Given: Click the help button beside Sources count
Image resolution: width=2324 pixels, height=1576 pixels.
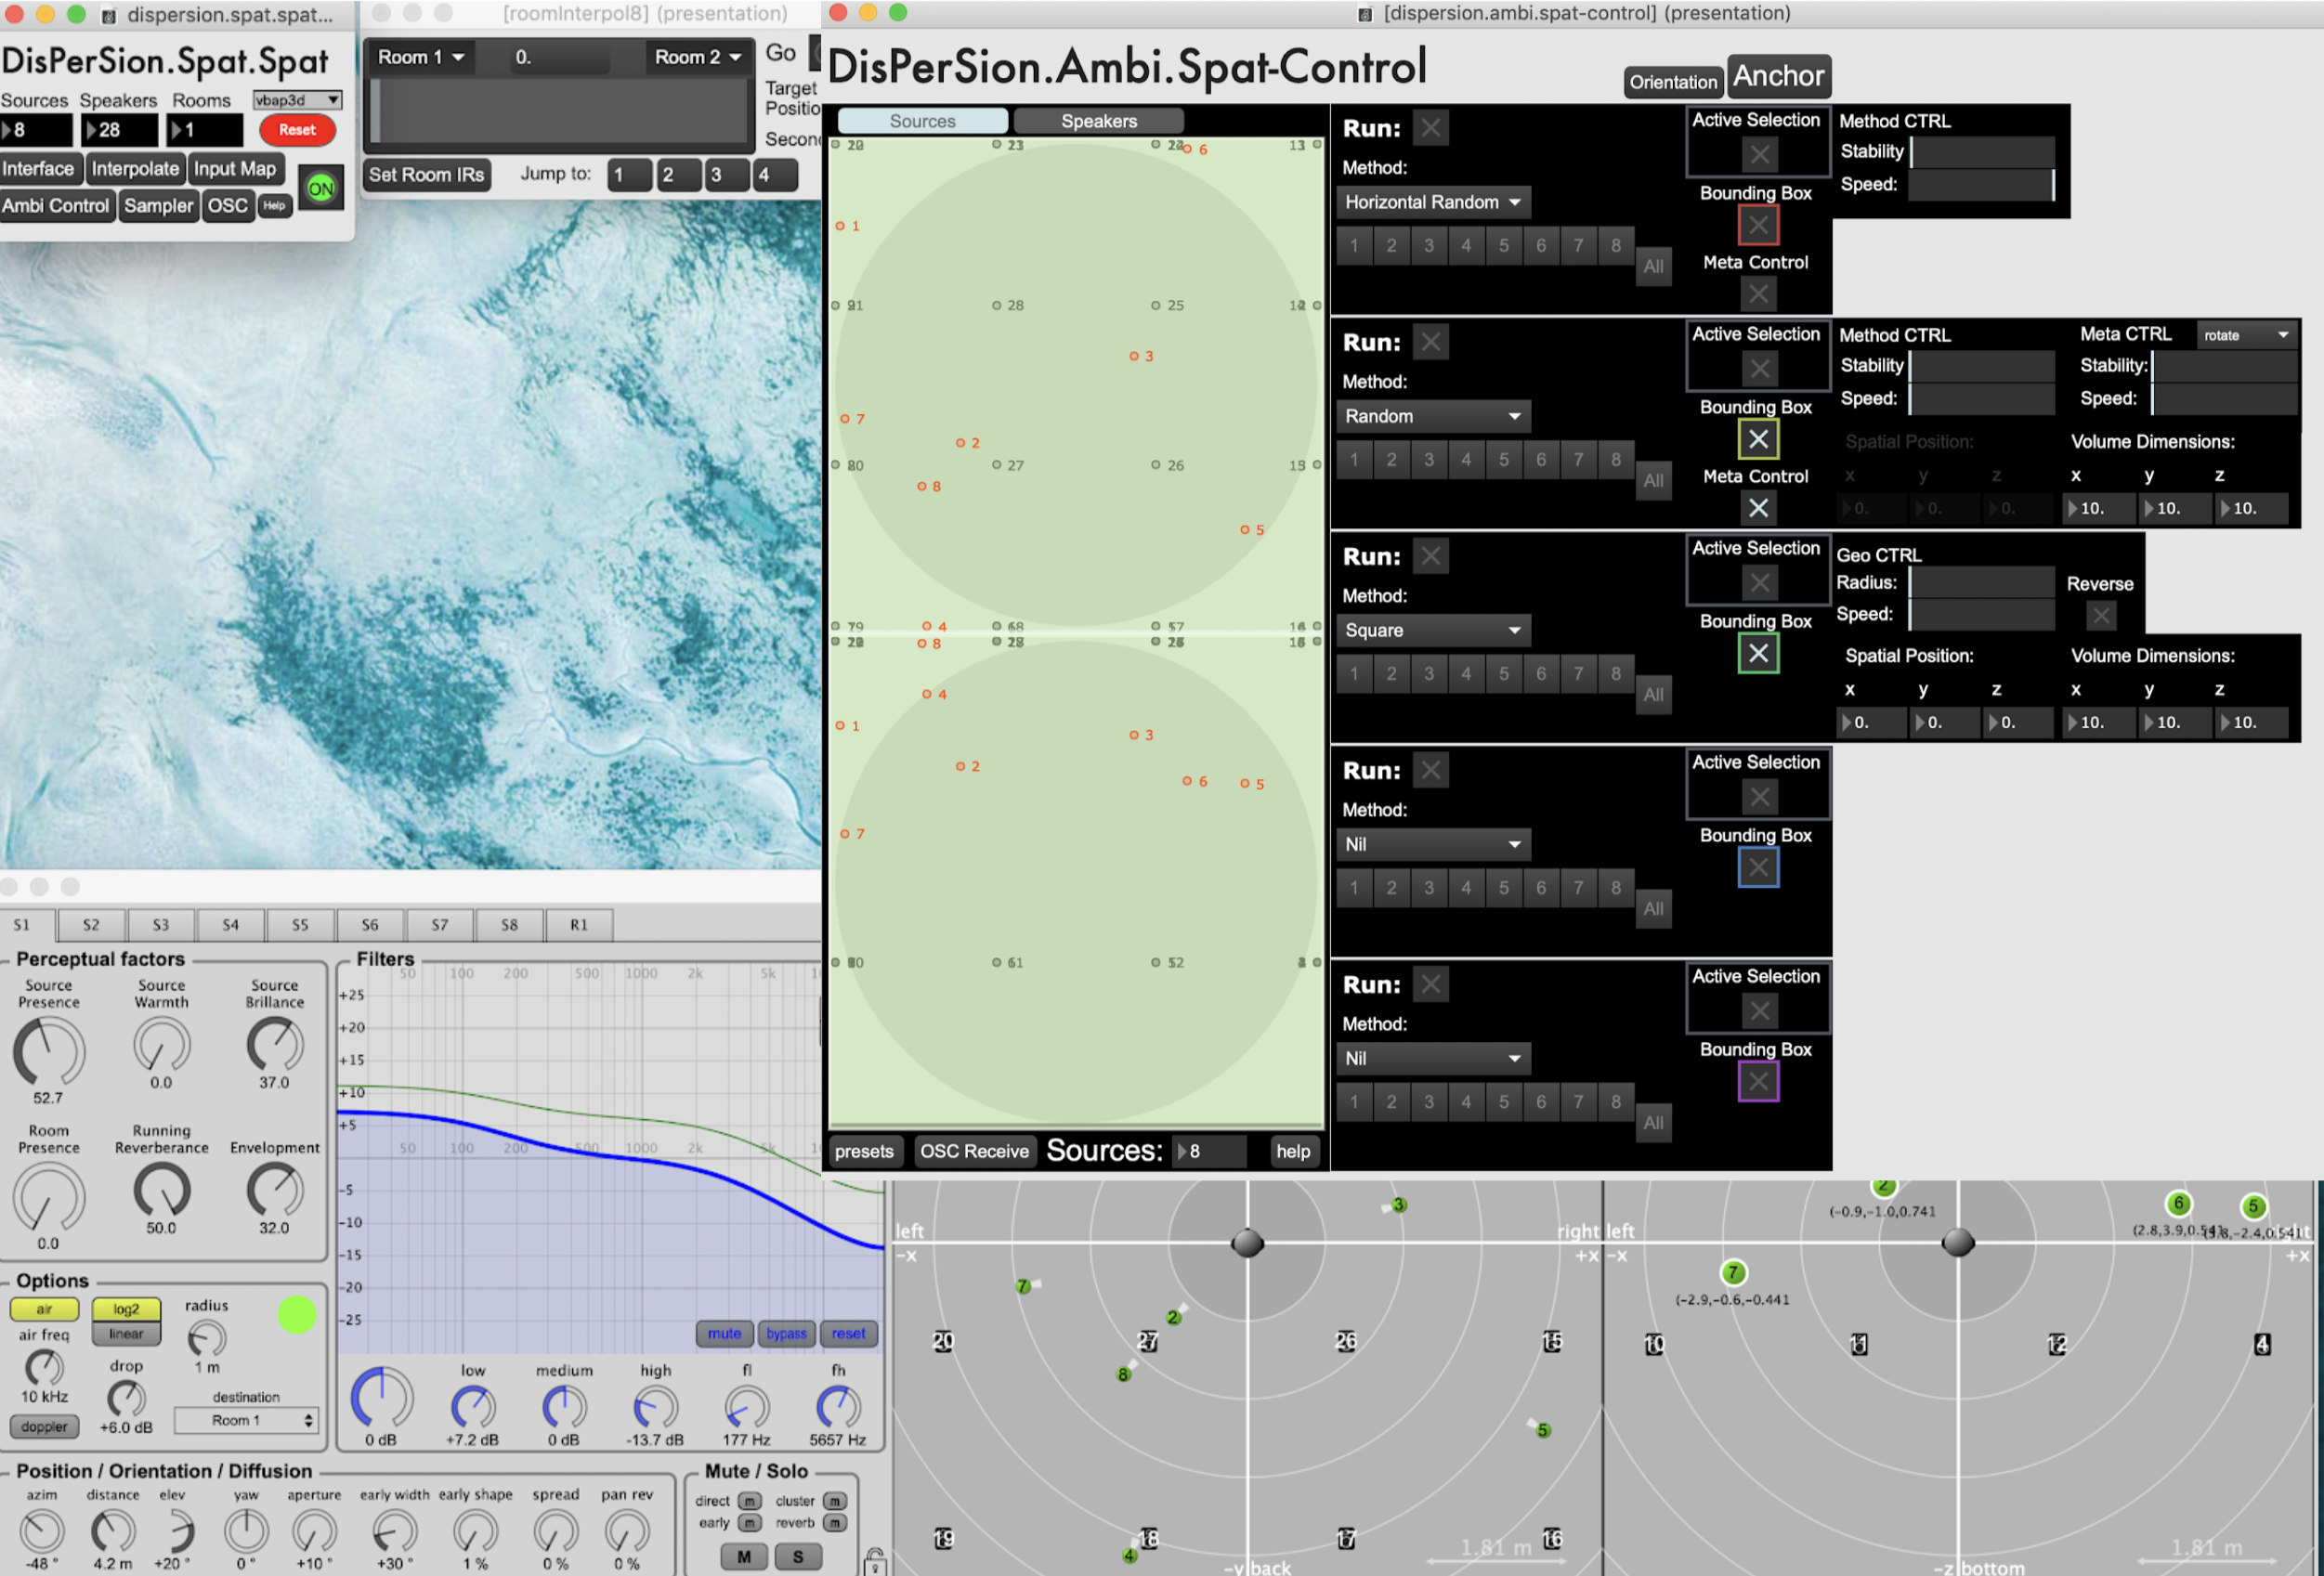Looking at the screenshot, I should coord(1292,1152).
